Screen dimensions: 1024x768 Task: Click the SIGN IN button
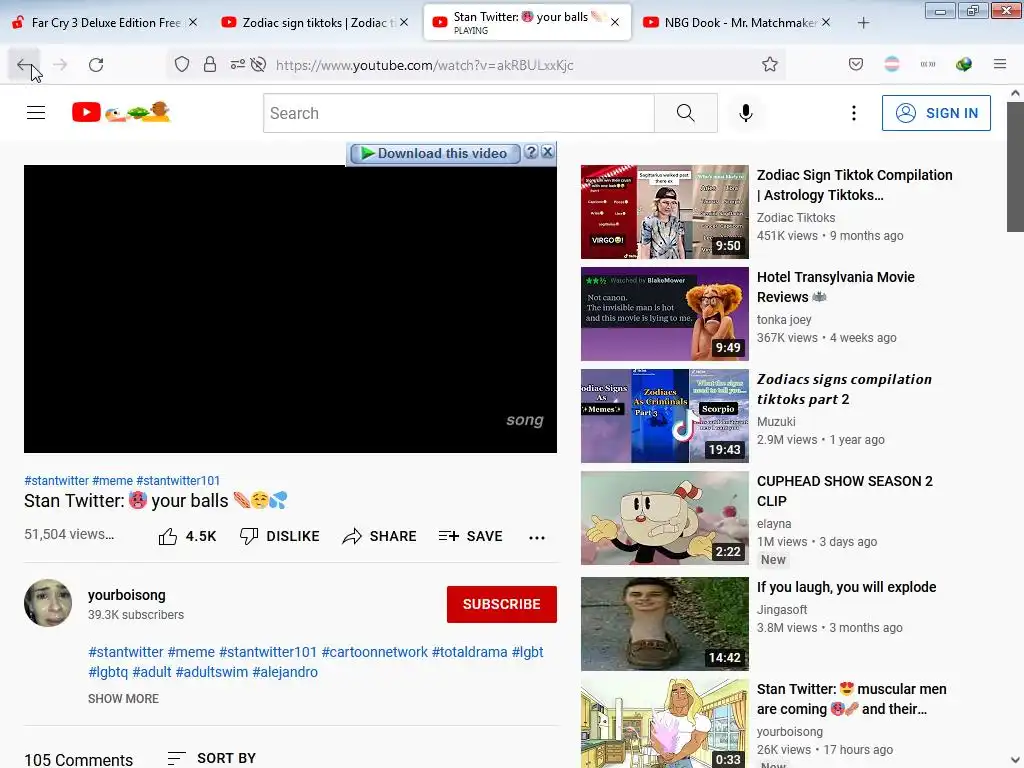pyautogui.click(x=936, y=113)
